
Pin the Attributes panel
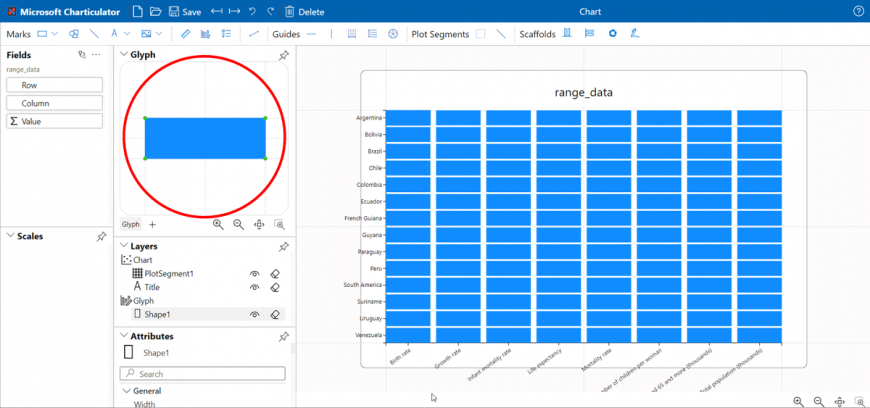tap(284, 336)
